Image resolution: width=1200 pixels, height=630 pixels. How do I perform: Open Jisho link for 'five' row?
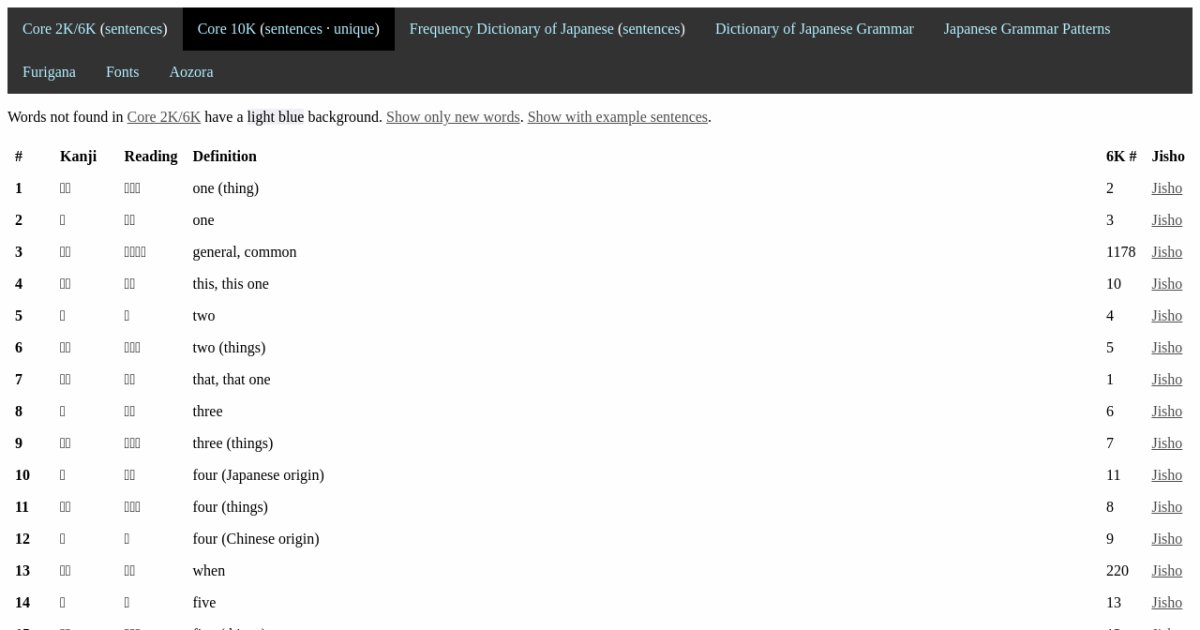(x=1166, y=603)
